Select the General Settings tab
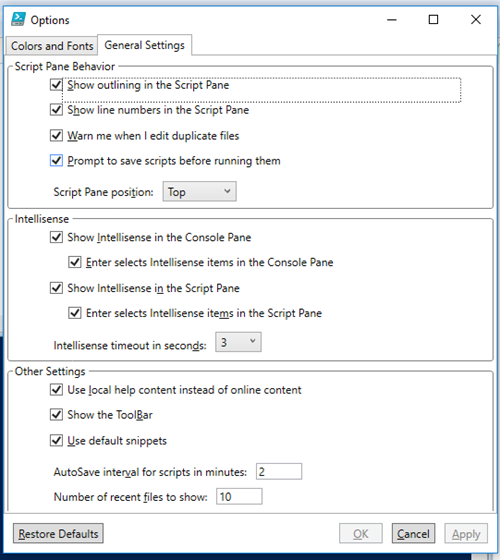500x560 pixels. coord(144,45)
